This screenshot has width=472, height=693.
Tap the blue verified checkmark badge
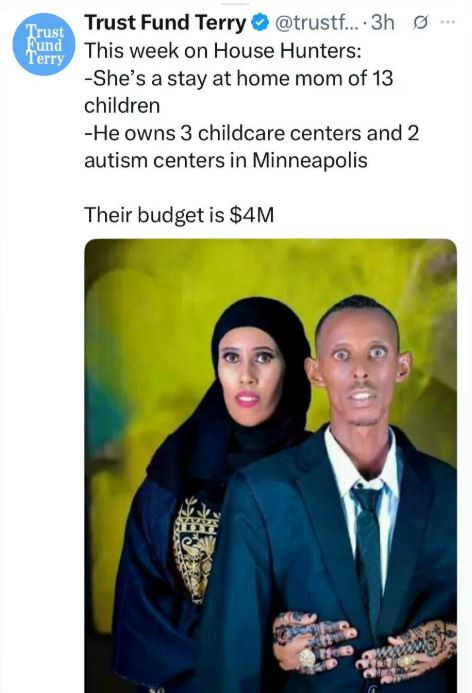260,23
